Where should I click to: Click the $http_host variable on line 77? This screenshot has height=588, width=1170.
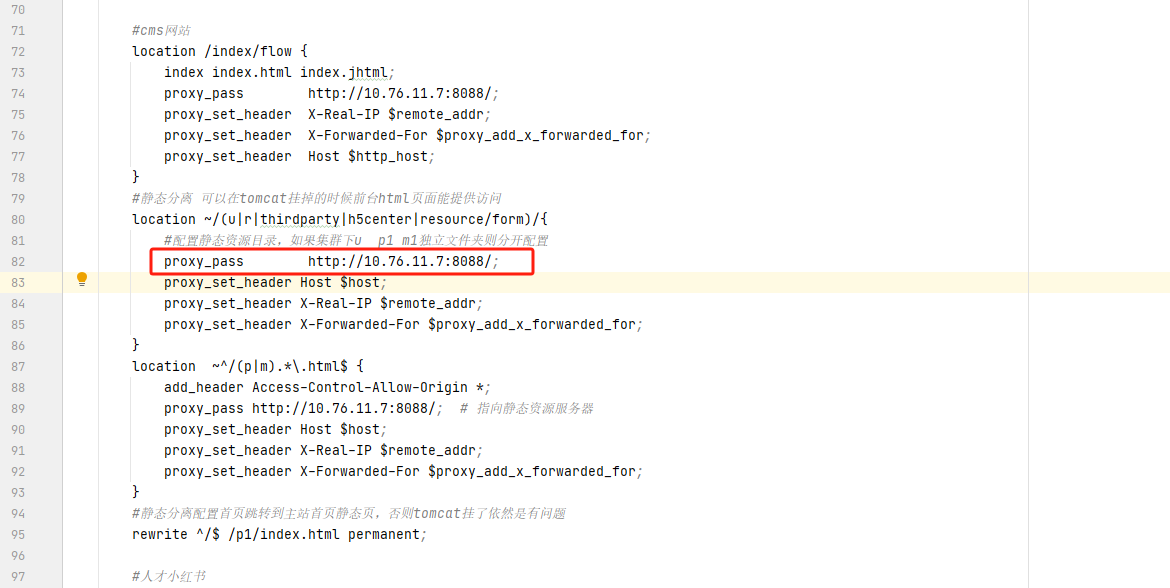point(388,156)
